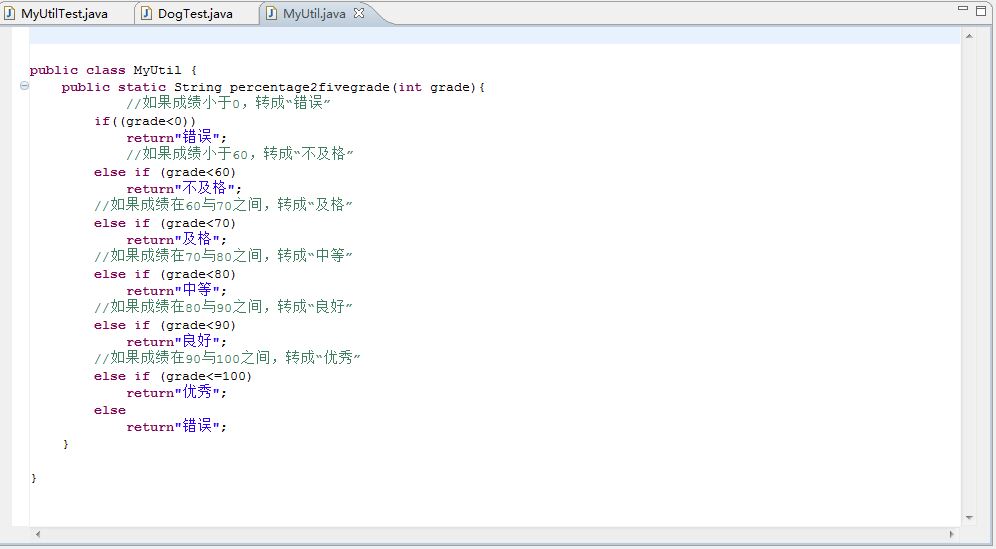
Task: Close the MyUtil.java tab
Action: (x=359, y=13)
